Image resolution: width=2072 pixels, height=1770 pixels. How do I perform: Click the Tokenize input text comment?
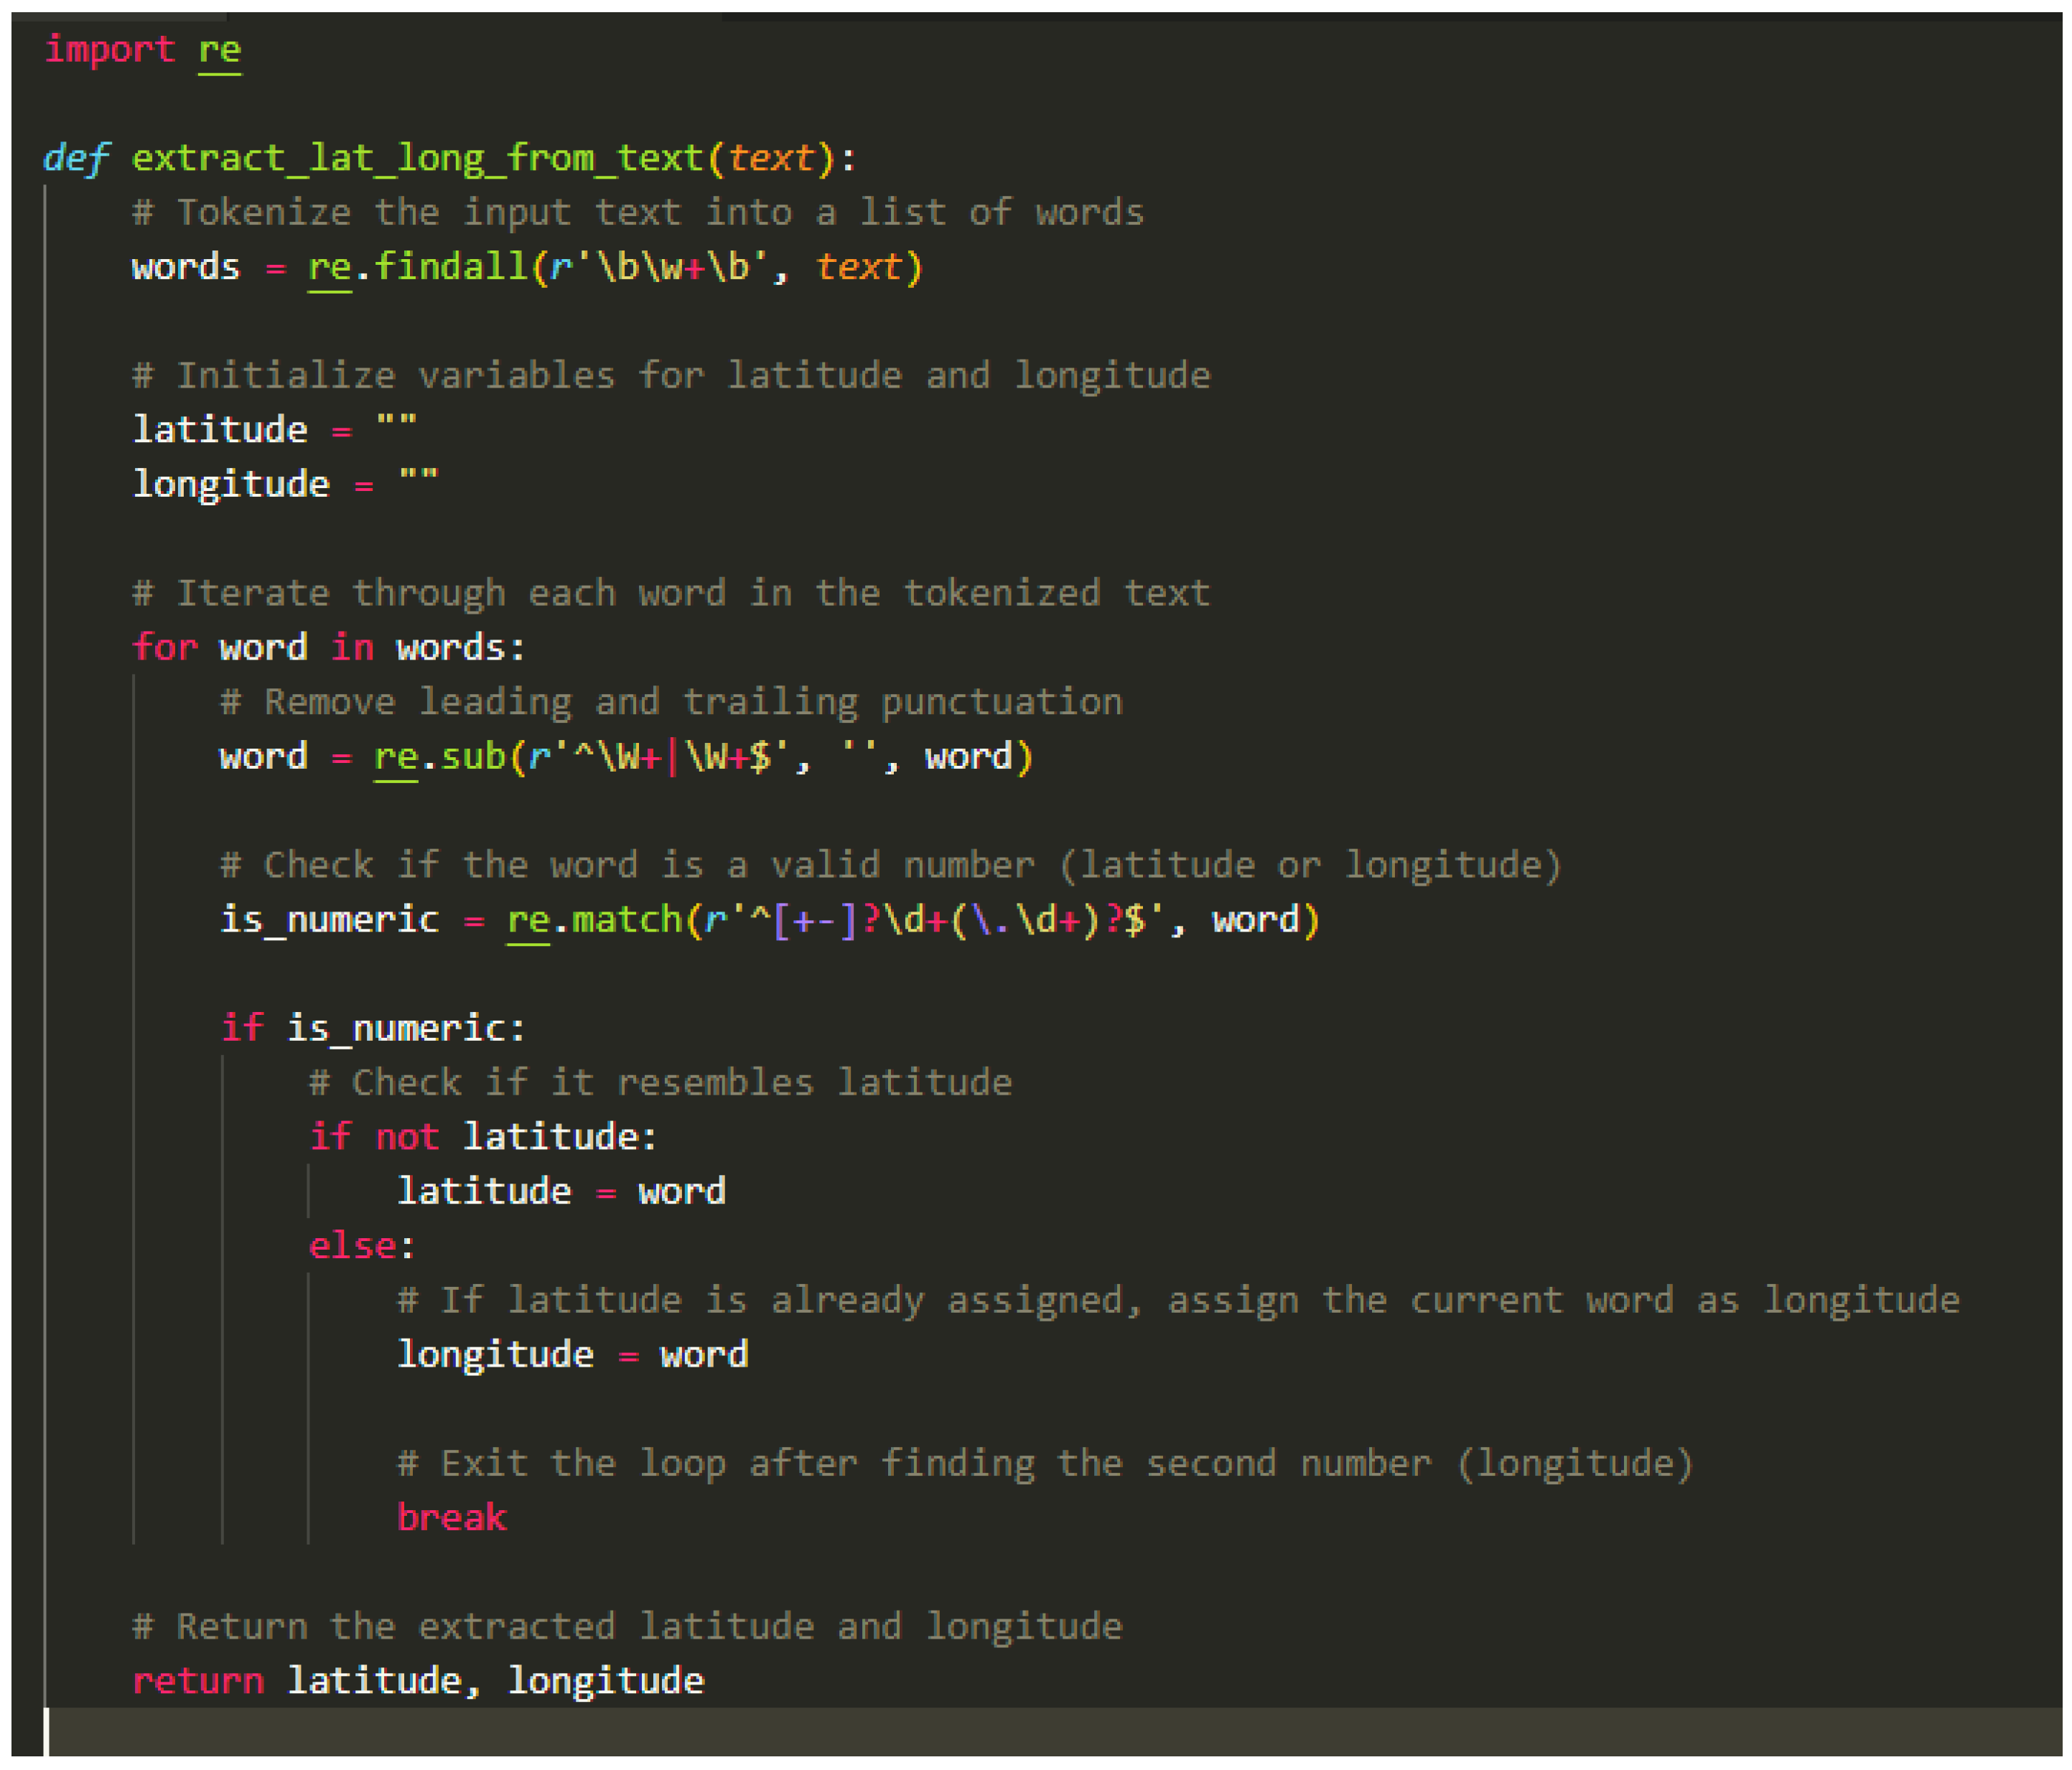pyautogui.click(x=637, y=212)
